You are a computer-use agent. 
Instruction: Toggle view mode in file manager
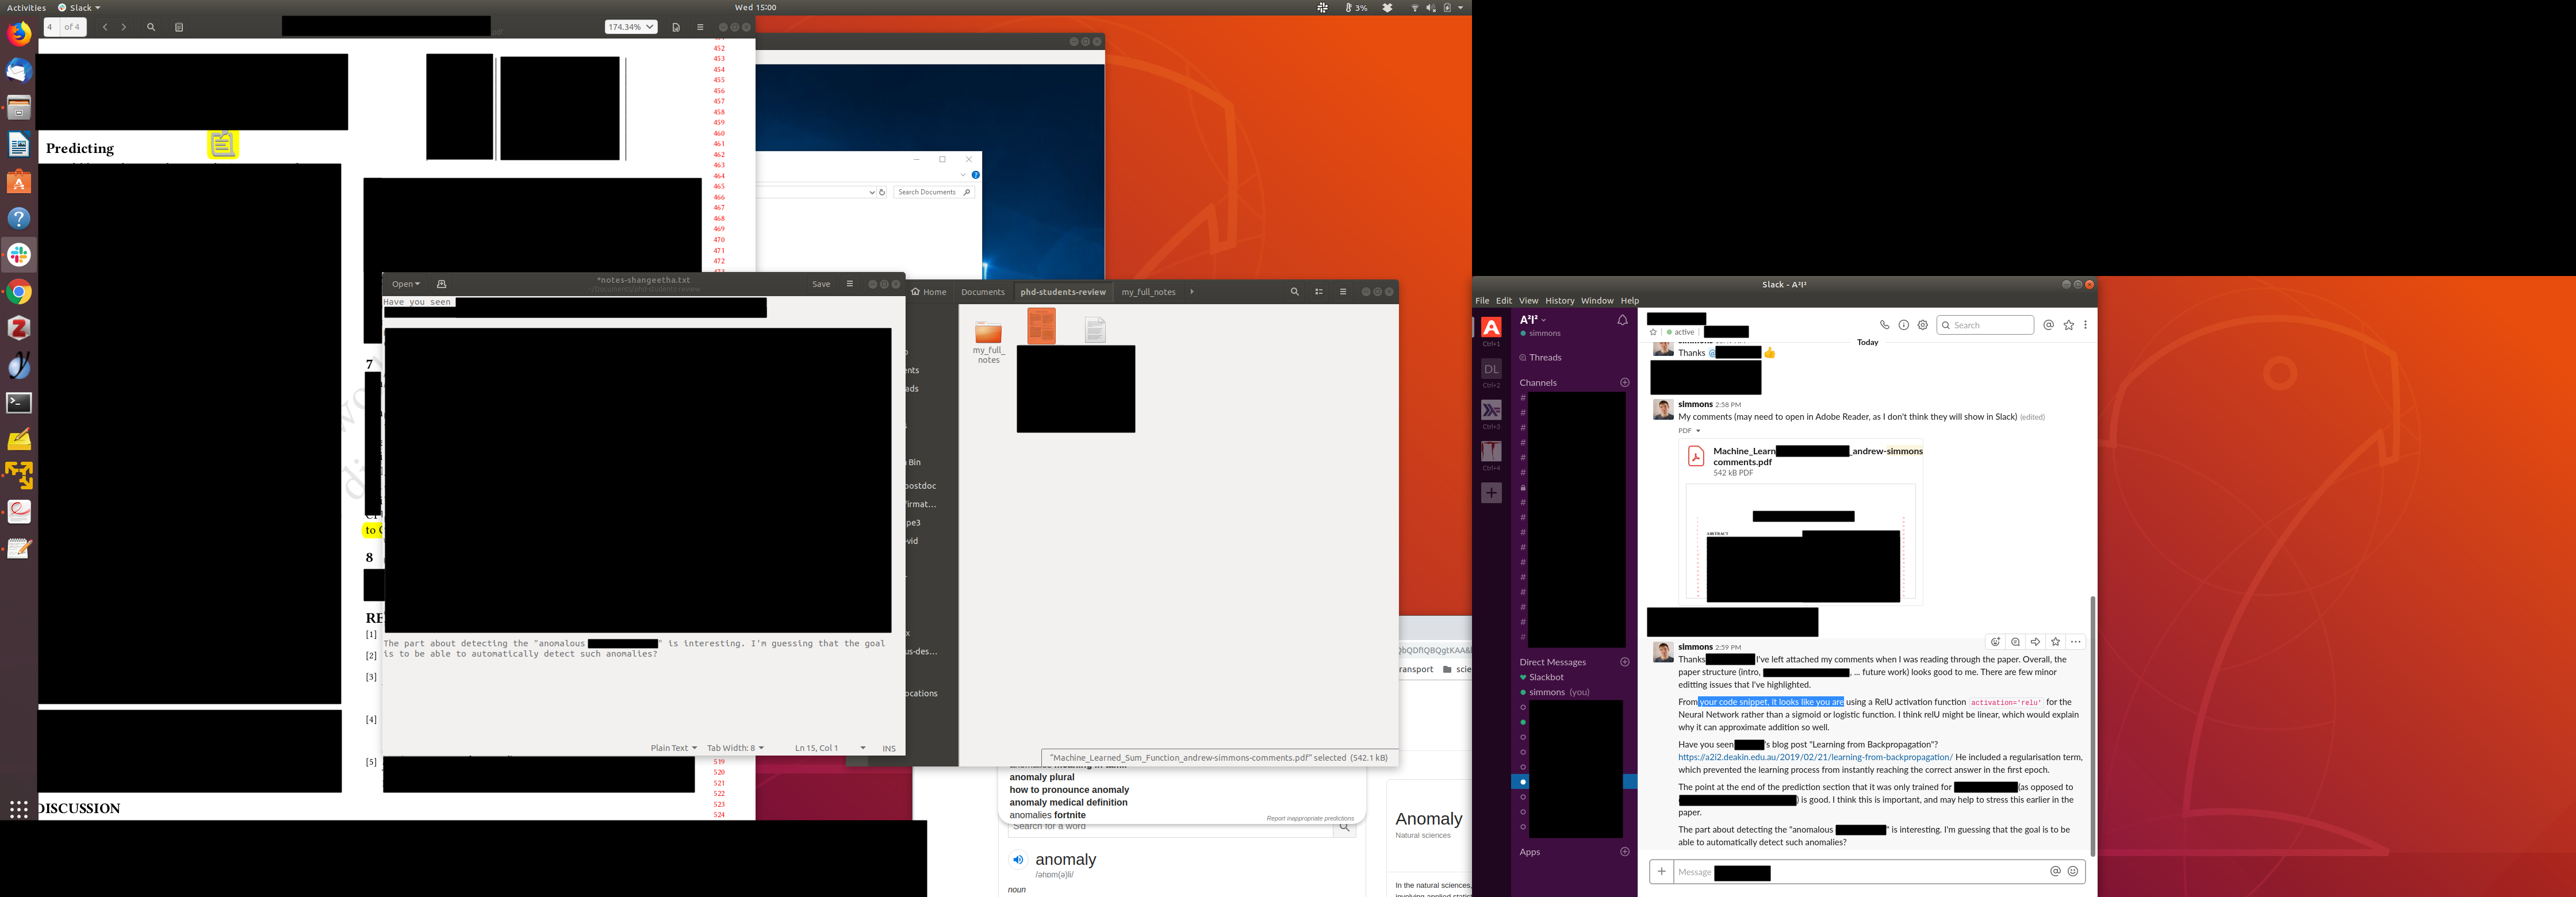[1318, 292]
